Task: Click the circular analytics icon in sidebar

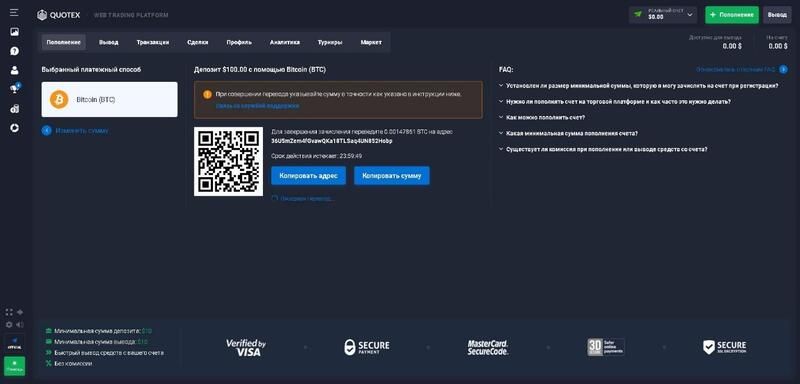Action: coord(14,128)
